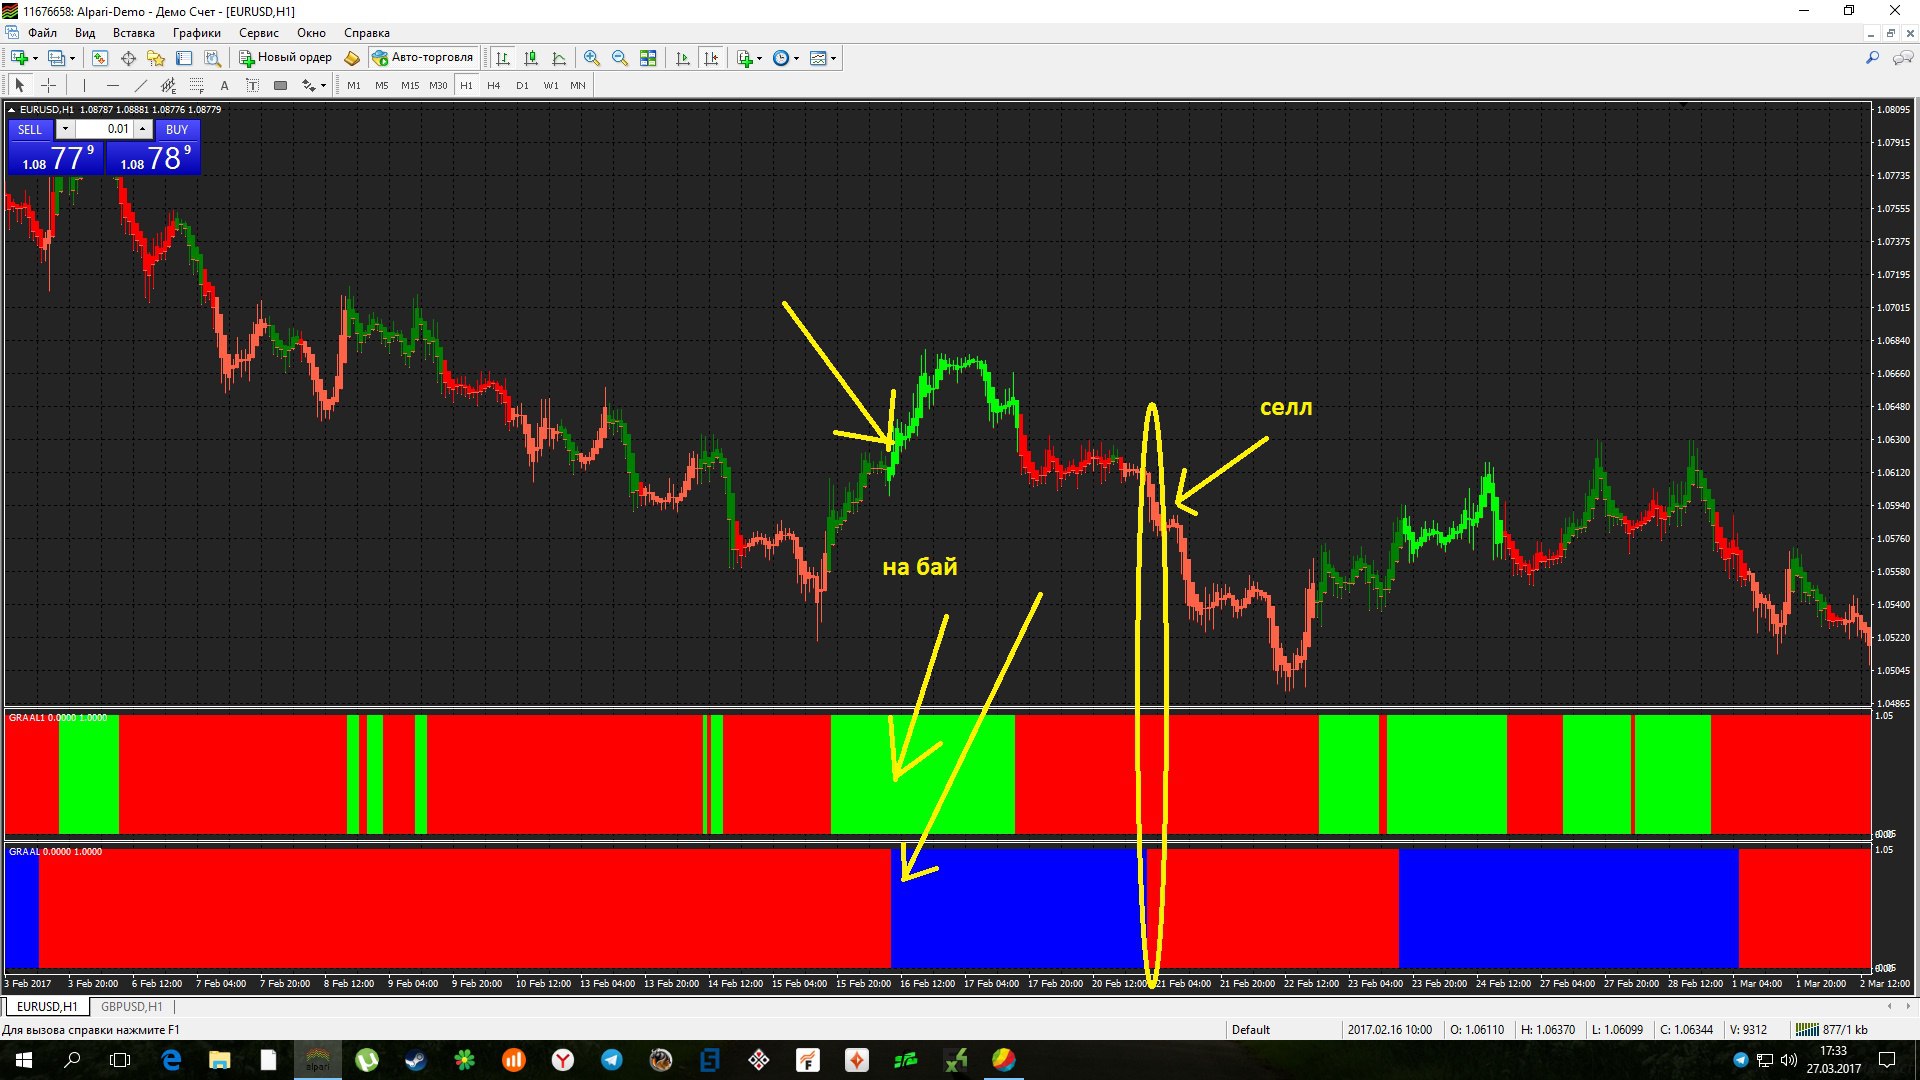Viewport: 1920px width, 1080px height.
Task: Switch chart to bar chart mode
Action: click(x=503, y=58)
